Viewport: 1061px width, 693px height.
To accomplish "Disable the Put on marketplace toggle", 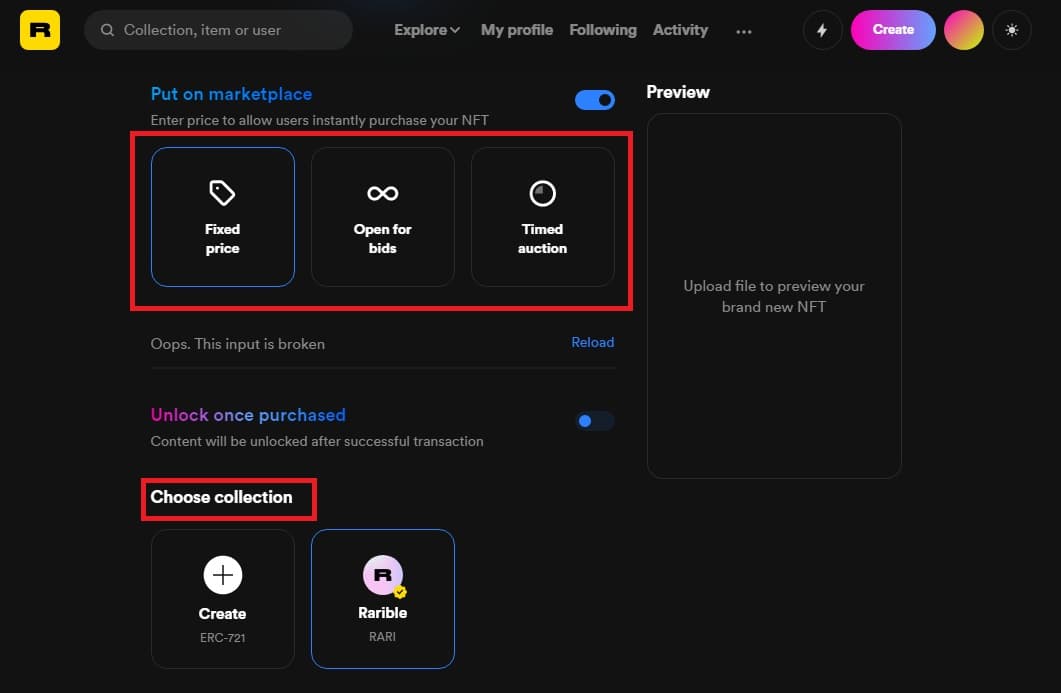I will point(595,100).
